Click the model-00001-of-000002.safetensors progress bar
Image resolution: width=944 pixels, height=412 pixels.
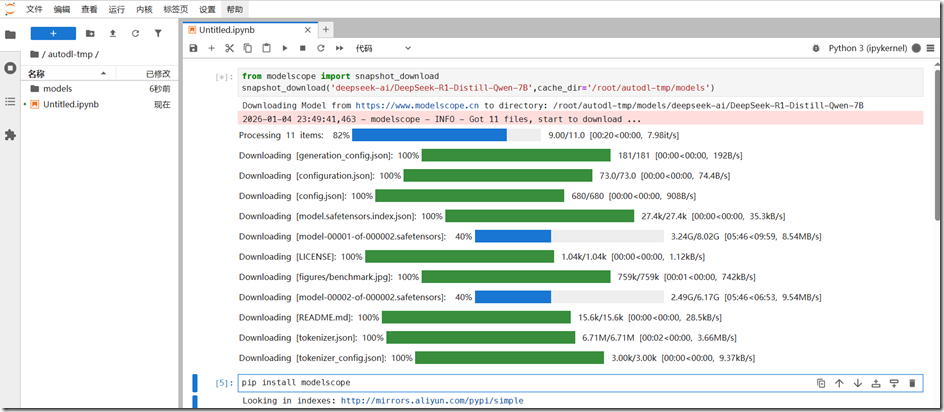(x=569, y=236)
